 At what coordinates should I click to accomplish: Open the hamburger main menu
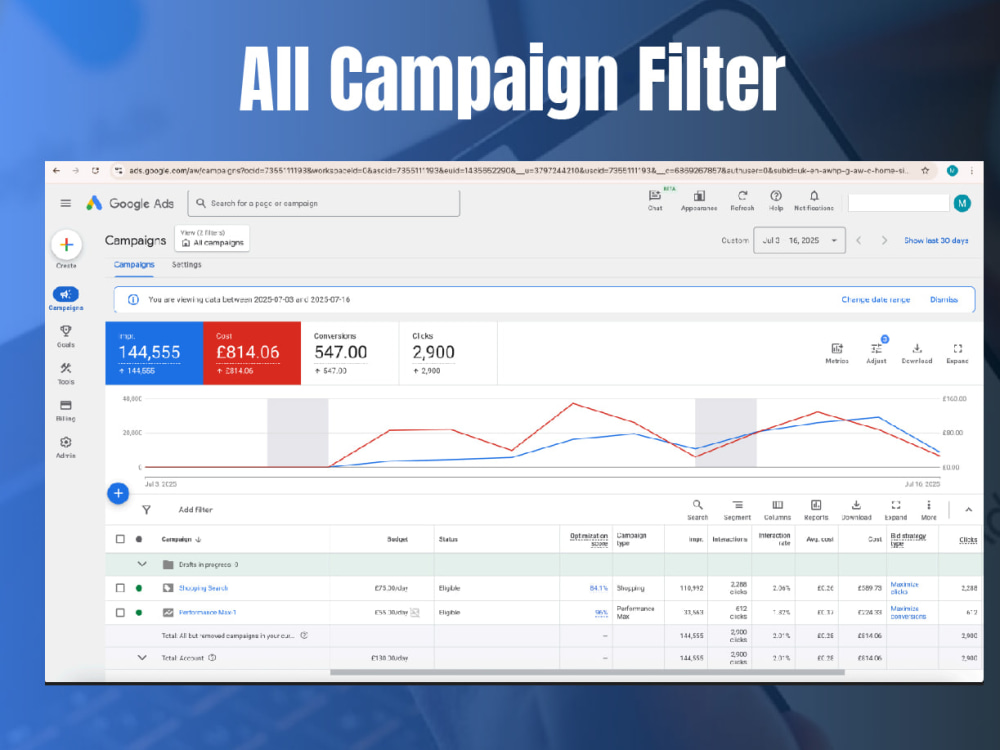(x=66, y=203)
